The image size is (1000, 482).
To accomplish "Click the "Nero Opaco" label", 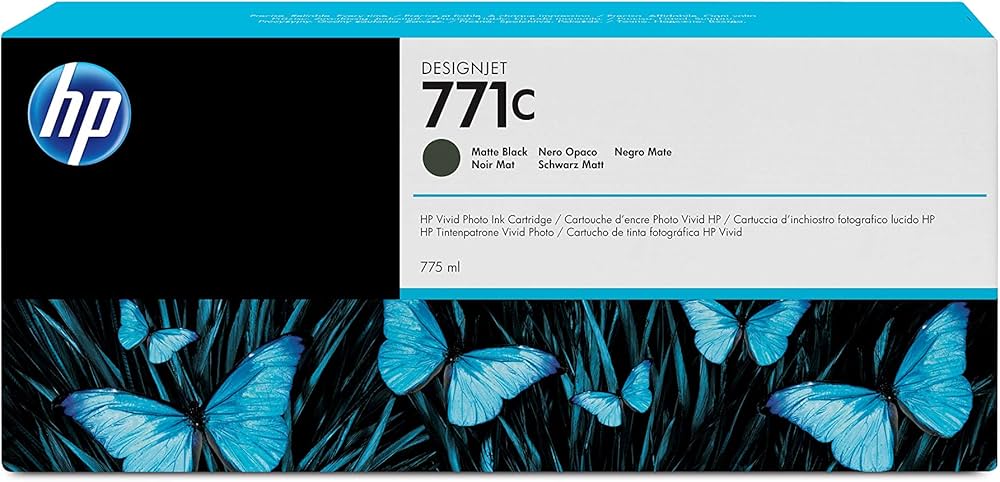I will pos(568,152).
